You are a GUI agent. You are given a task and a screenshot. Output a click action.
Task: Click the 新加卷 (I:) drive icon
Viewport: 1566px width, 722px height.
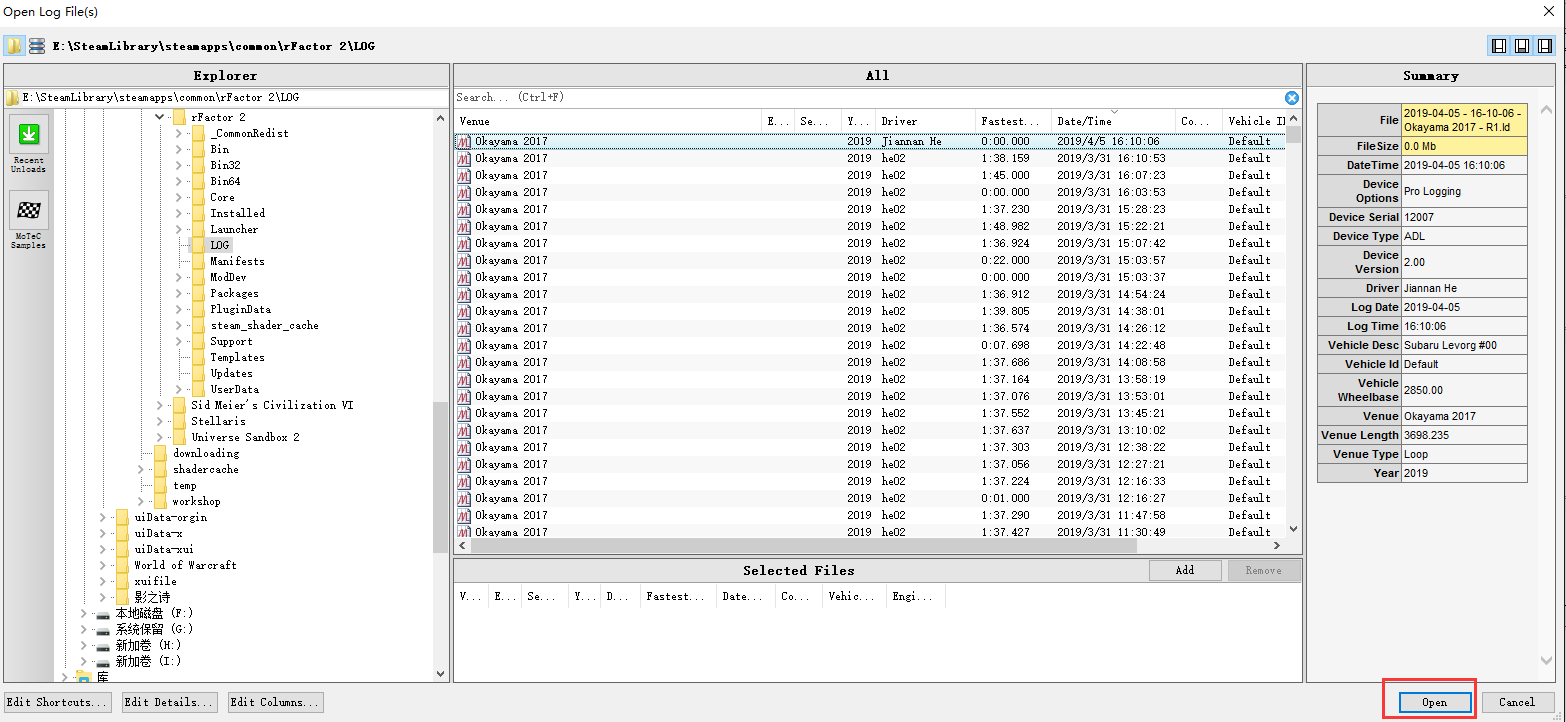pos(103,661)
